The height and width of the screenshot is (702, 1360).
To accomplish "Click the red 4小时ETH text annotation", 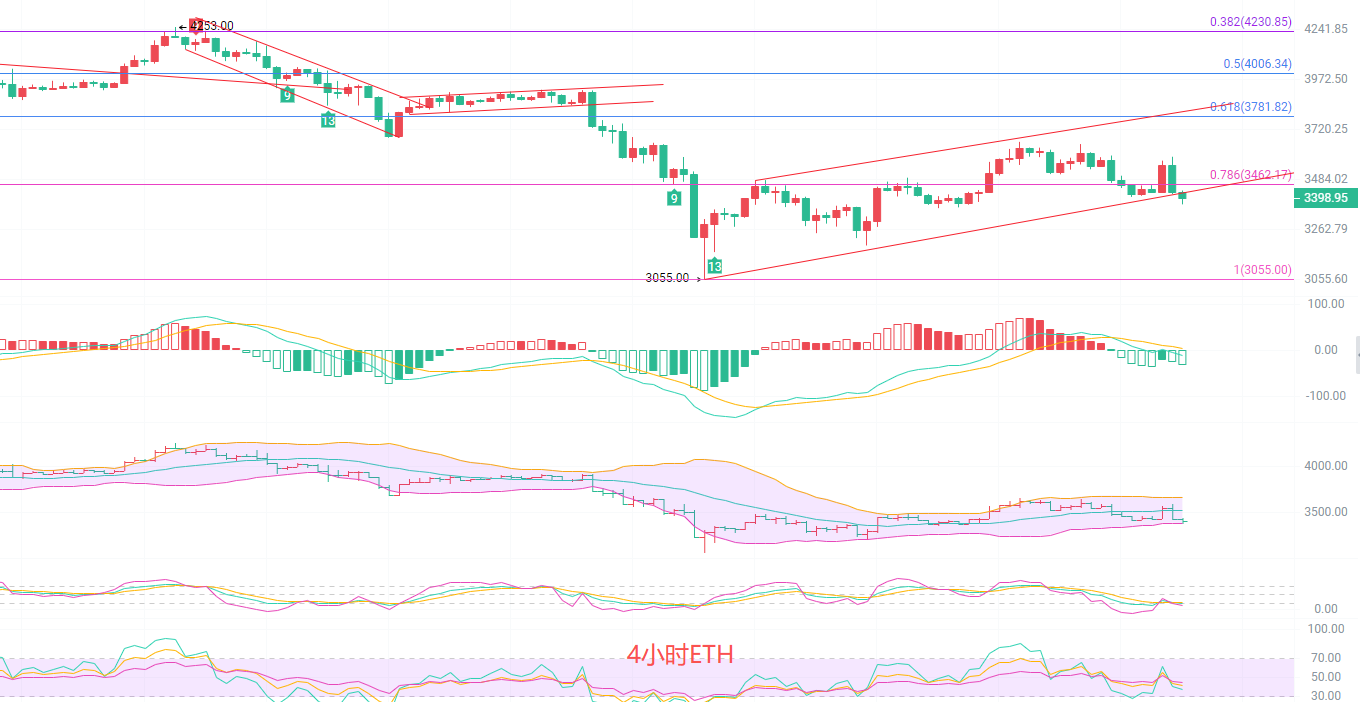I will [x=680, y=655].
